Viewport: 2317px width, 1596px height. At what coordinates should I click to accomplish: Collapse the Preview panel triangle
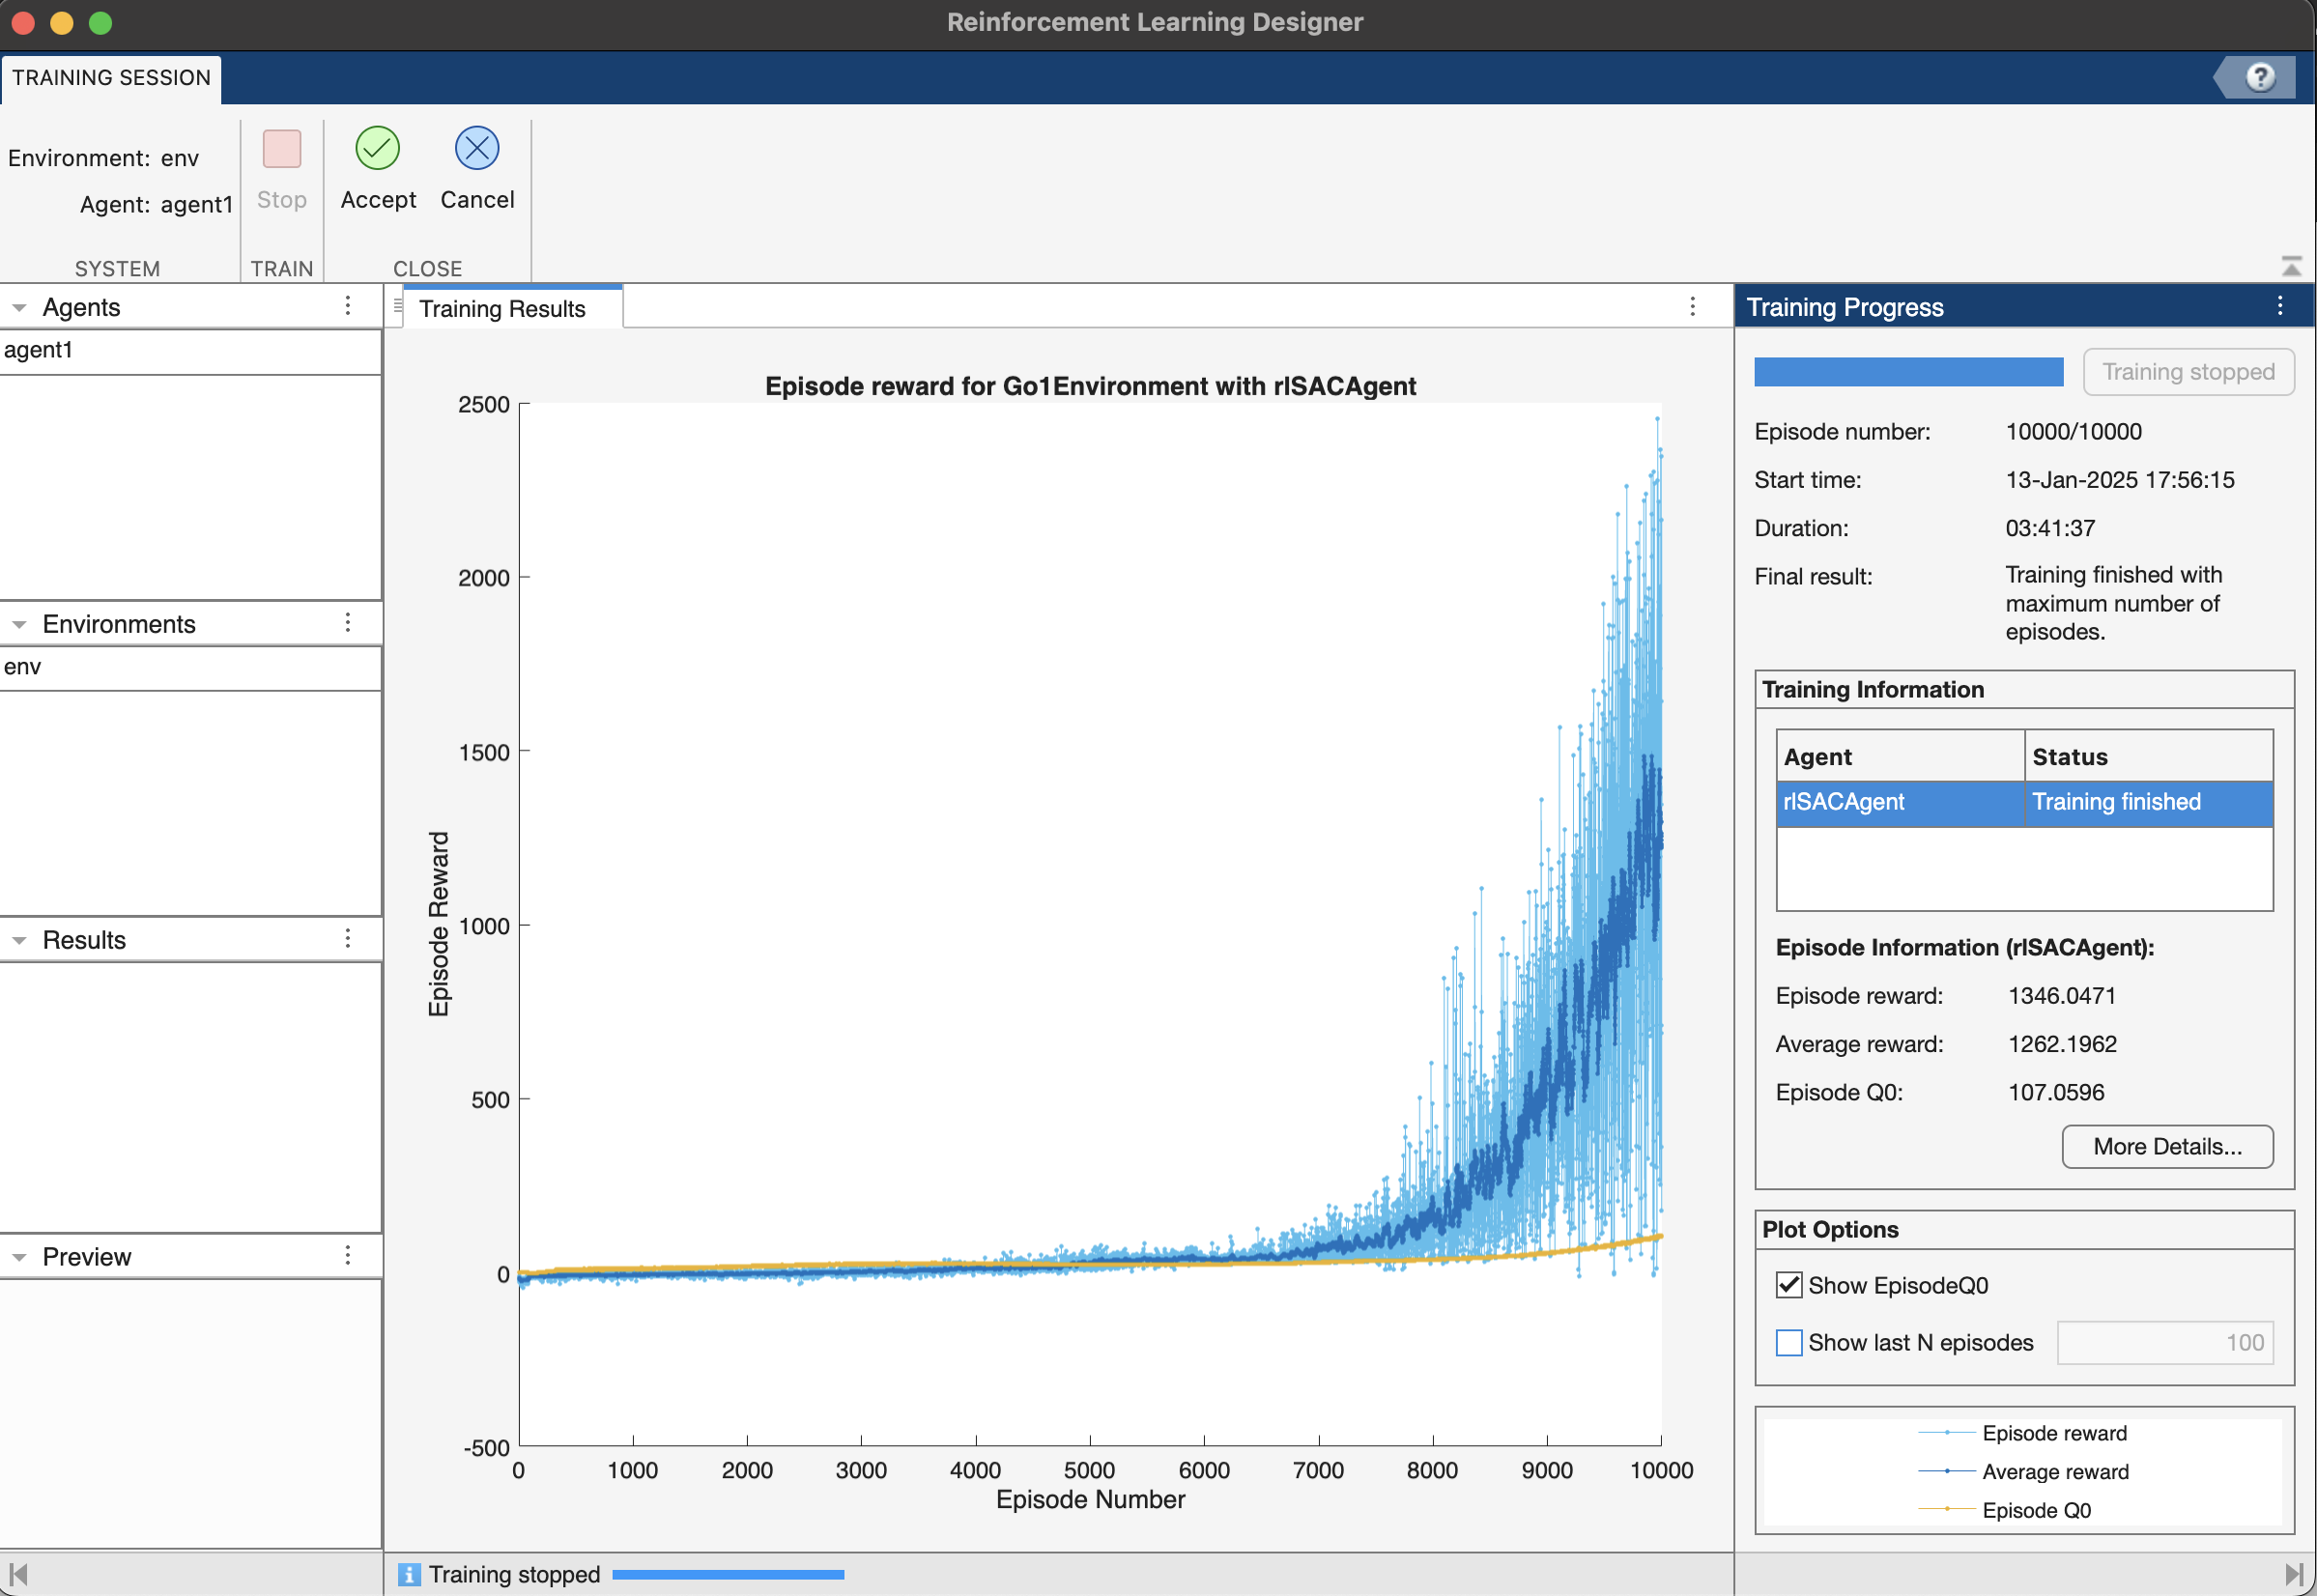(x=19, y=1258)
